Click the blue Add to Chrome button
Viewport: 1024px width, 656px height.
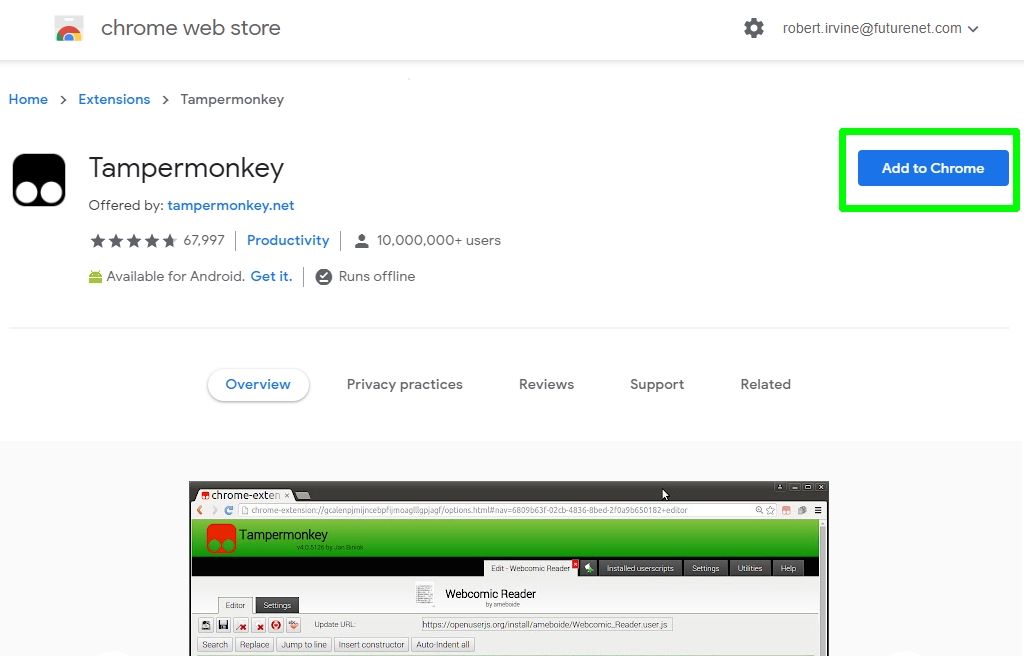[933, 168]
